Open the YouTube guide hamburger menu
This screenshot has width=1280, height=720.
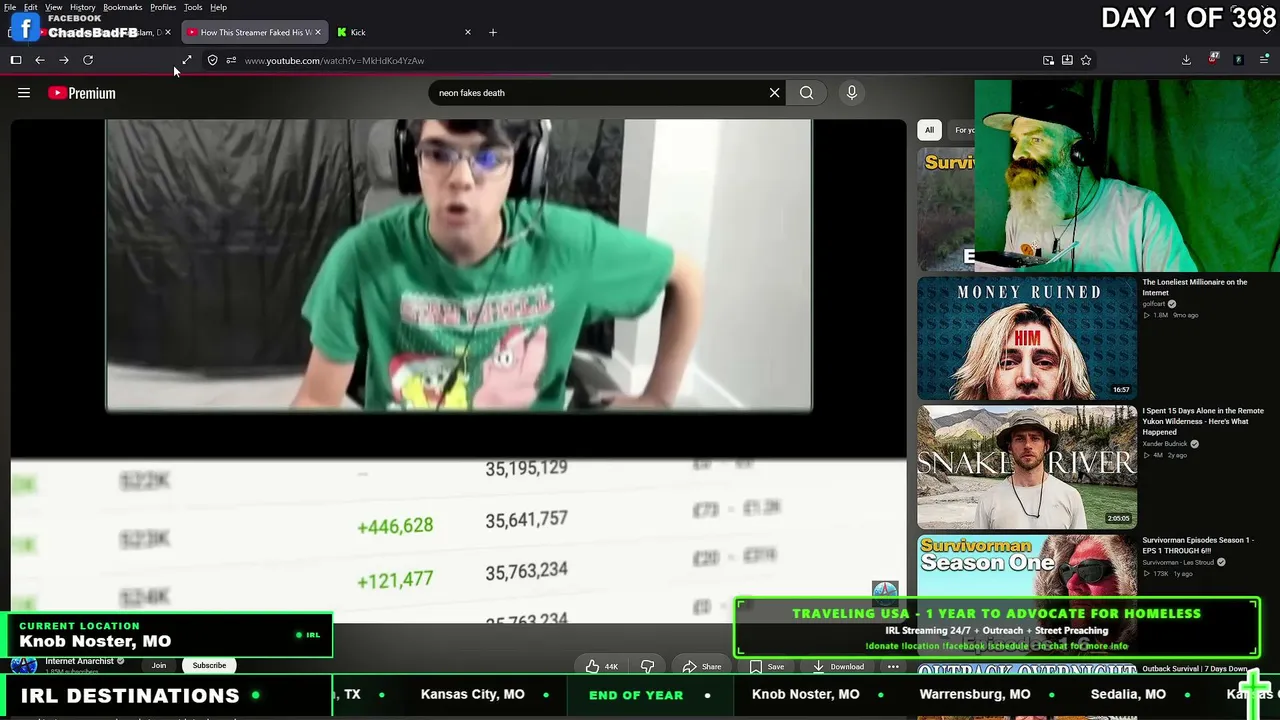click(x=24, y=93)
